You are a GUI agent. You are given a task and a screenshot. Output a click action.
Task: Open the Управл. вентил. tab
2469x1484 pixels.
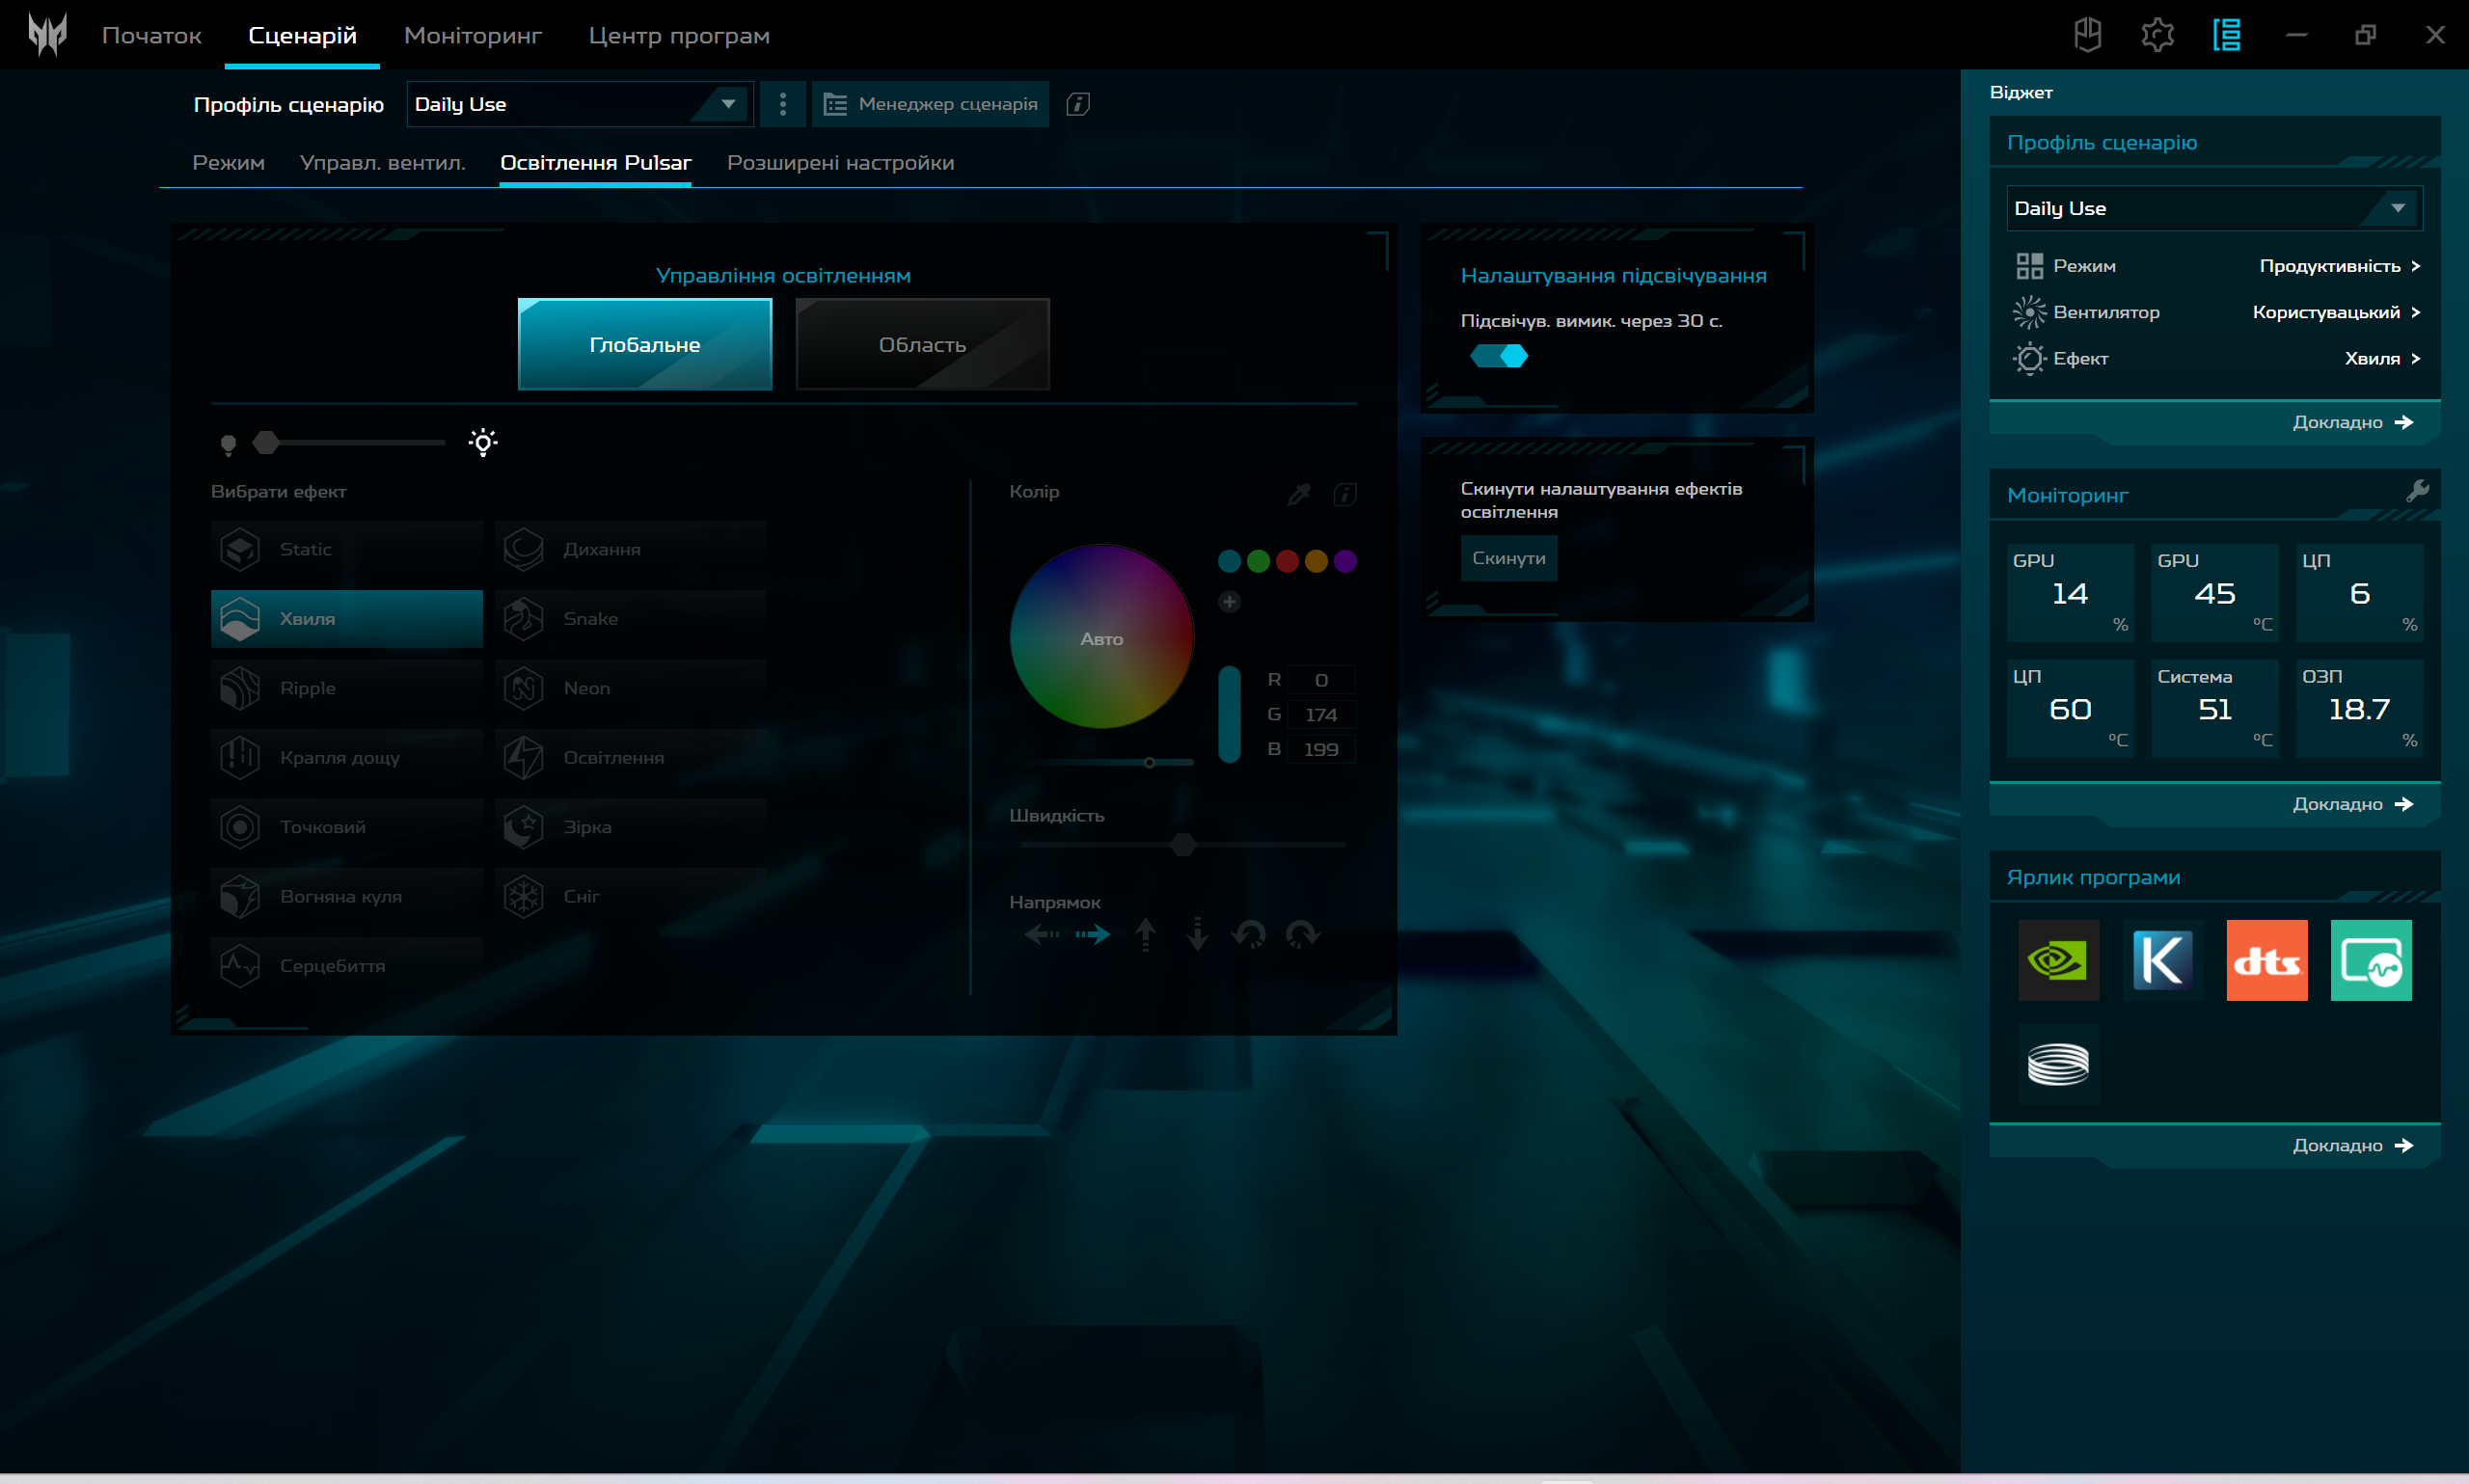click(382, 163)
